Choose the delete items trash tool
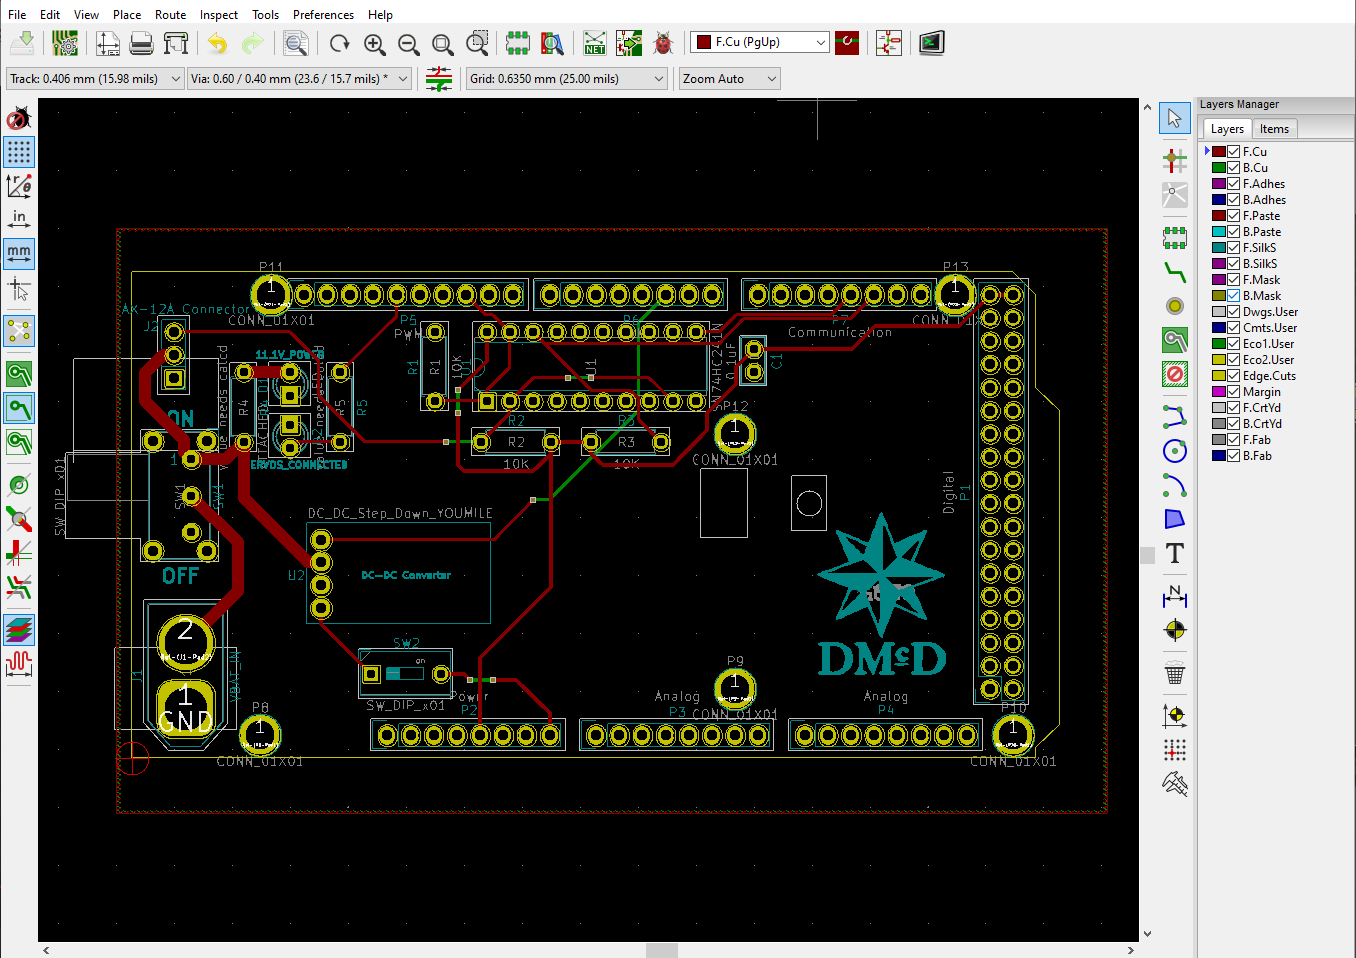 (x=1175, y=673)
